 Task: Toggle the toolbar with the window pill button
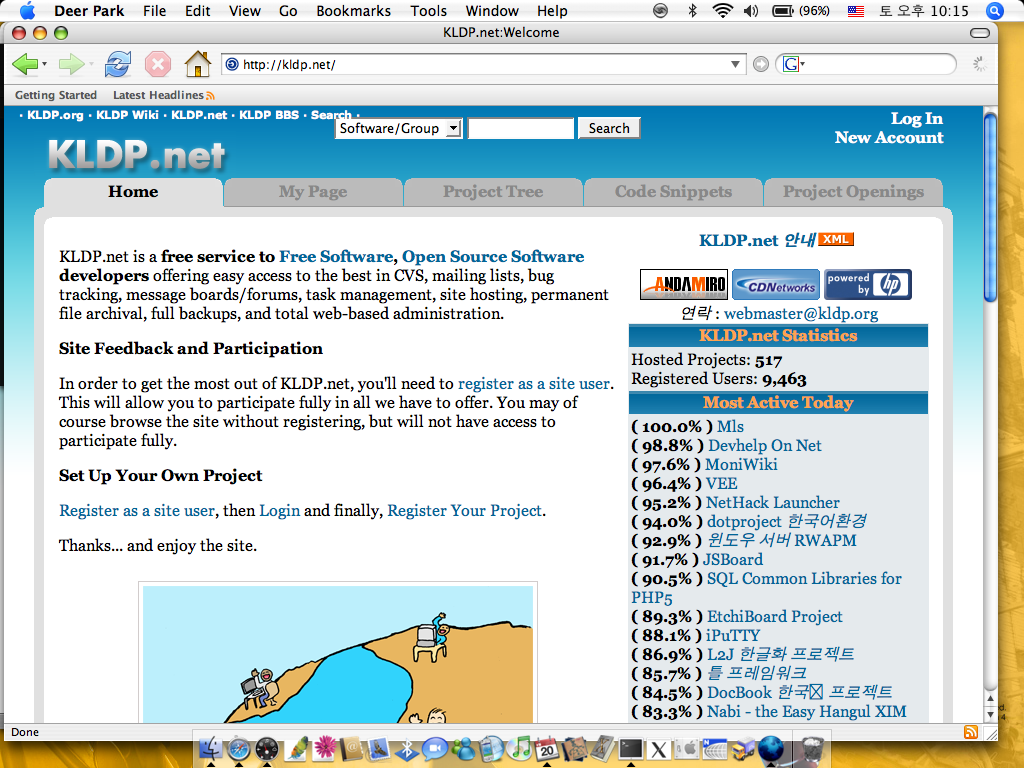(980, 33)
